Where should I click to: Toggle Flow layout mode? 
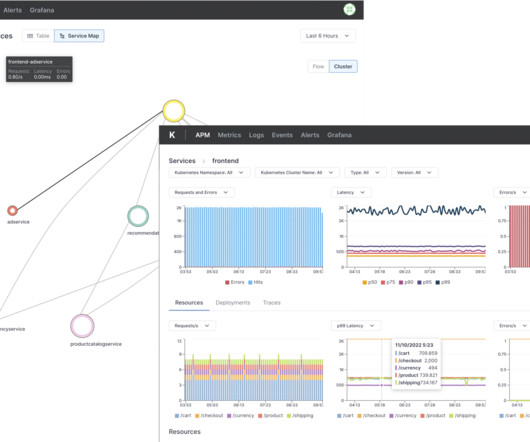coord(318,67)
